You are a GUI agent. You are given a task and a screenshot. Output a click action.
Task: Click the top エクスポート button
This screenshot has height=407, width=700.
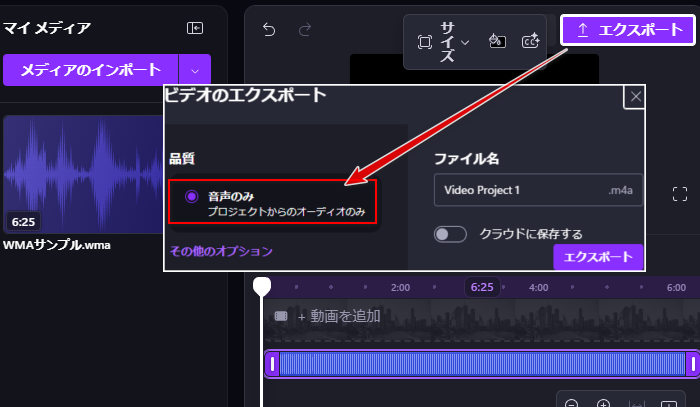[x=628, y=30]
